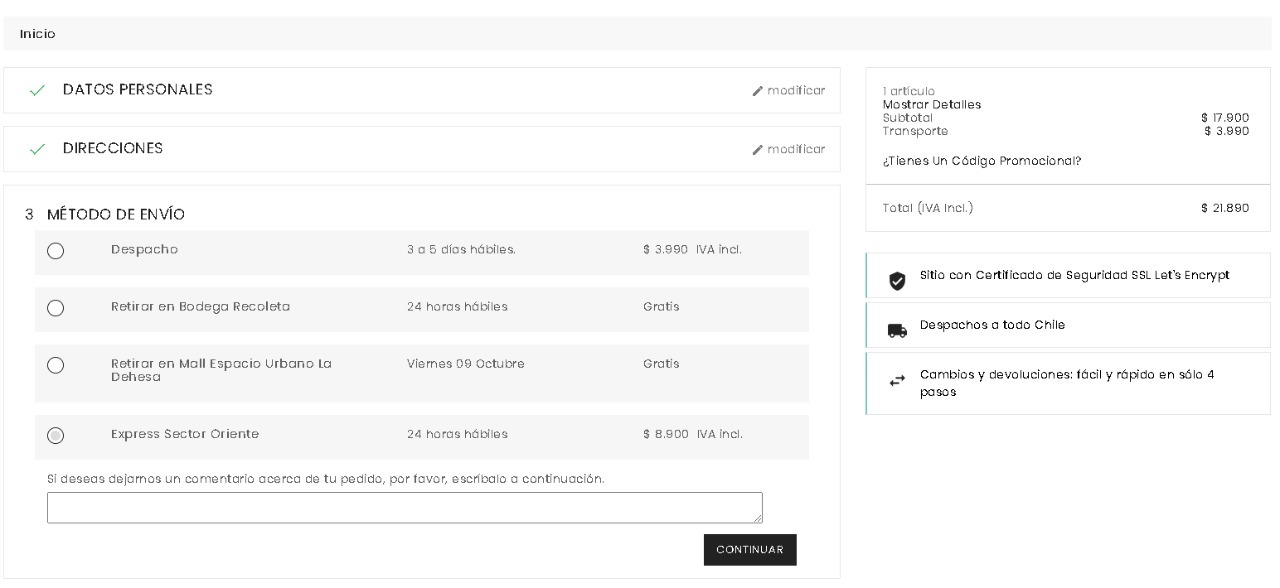Screen dimensions: 1280x588
Task: Expand Mostrar Detalles in order summary
Action: coord(931,105)
